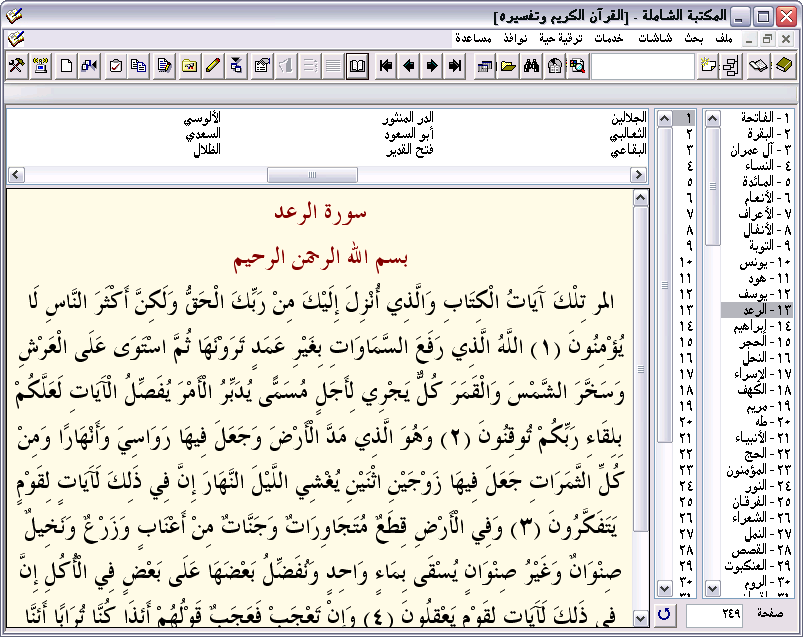The image size is (803, 637).
Task: Open the tools hammer icon
Action: click(16, 64)
